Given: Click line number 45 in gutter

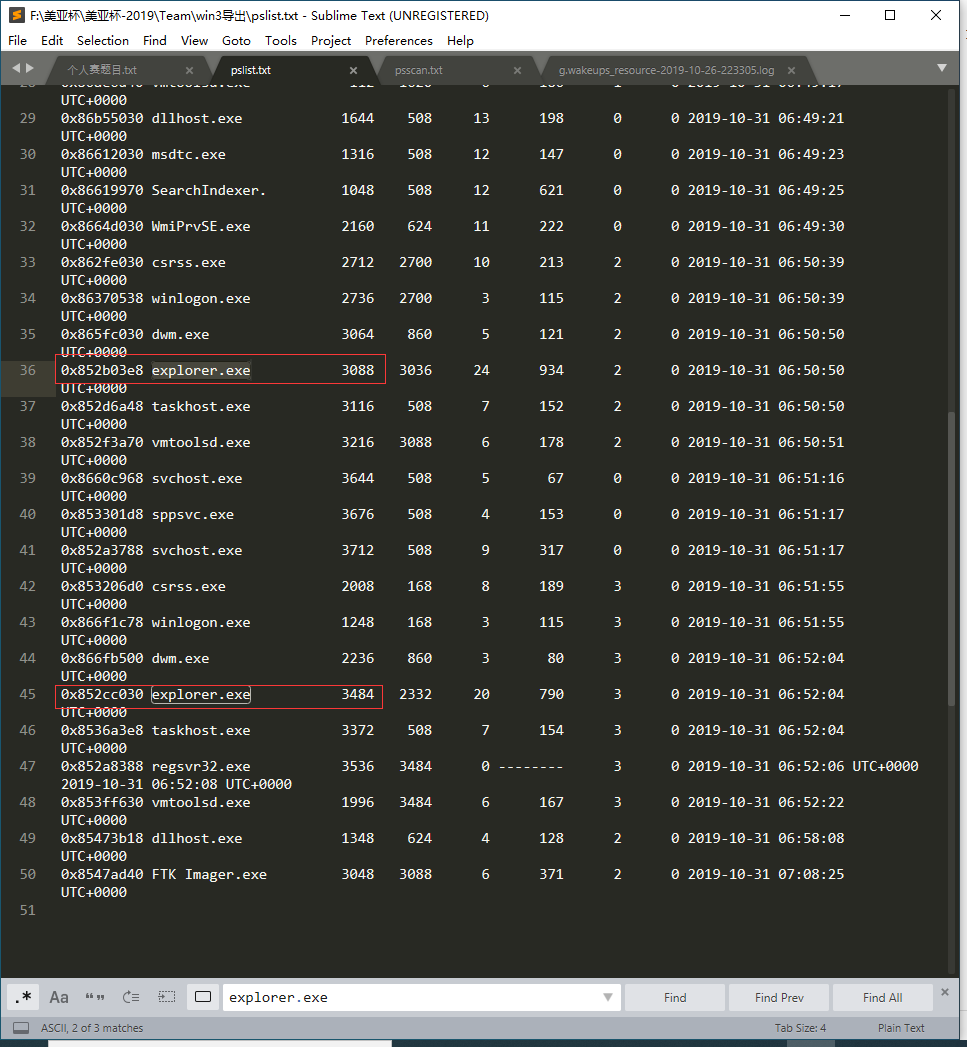Looking at the screenshot, I should point(27,694).
